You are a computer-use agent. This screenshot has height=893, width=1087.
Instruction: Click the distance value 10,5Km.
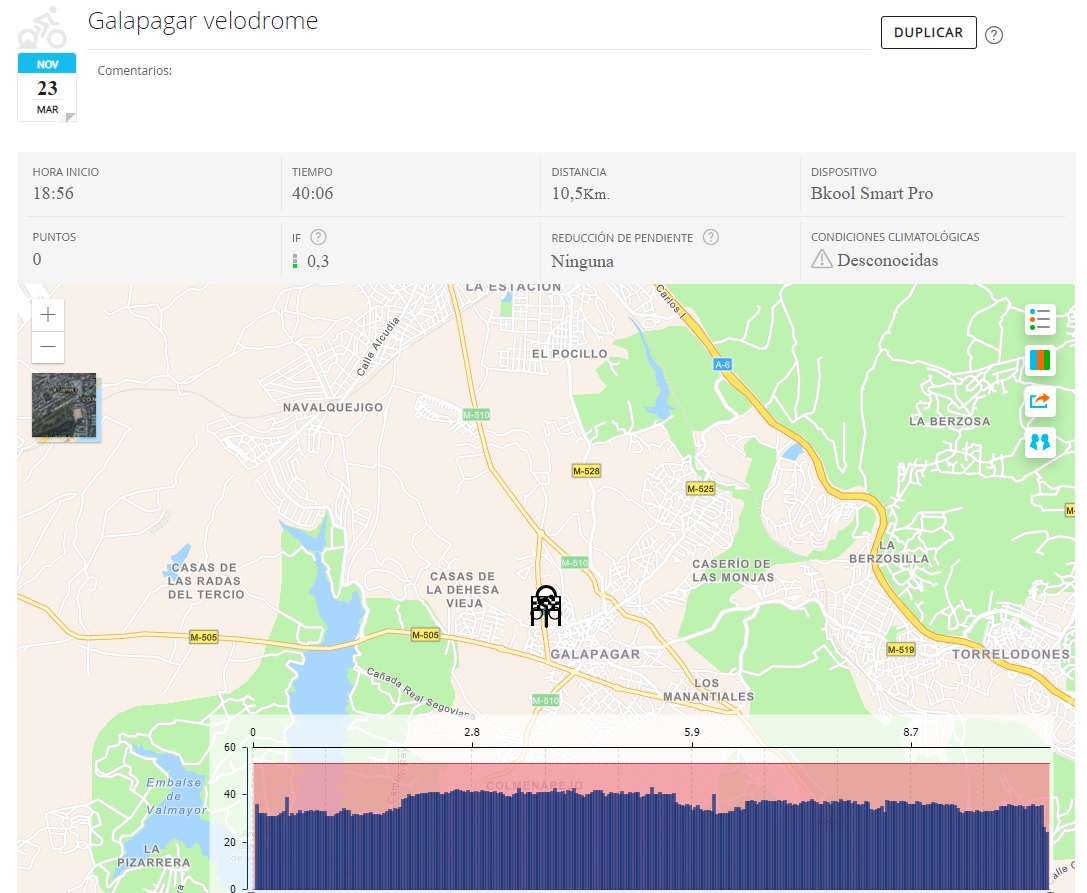(x=581, y=194)
